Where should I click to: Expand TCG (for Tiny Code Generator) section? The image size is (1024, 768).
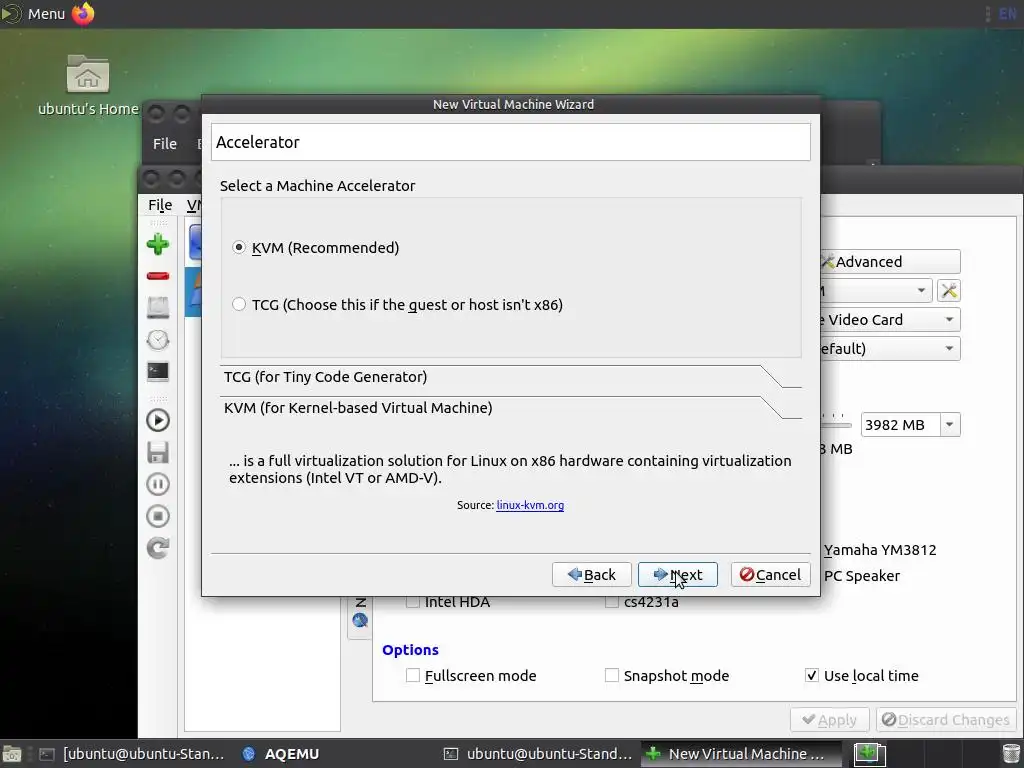point(510,377)
